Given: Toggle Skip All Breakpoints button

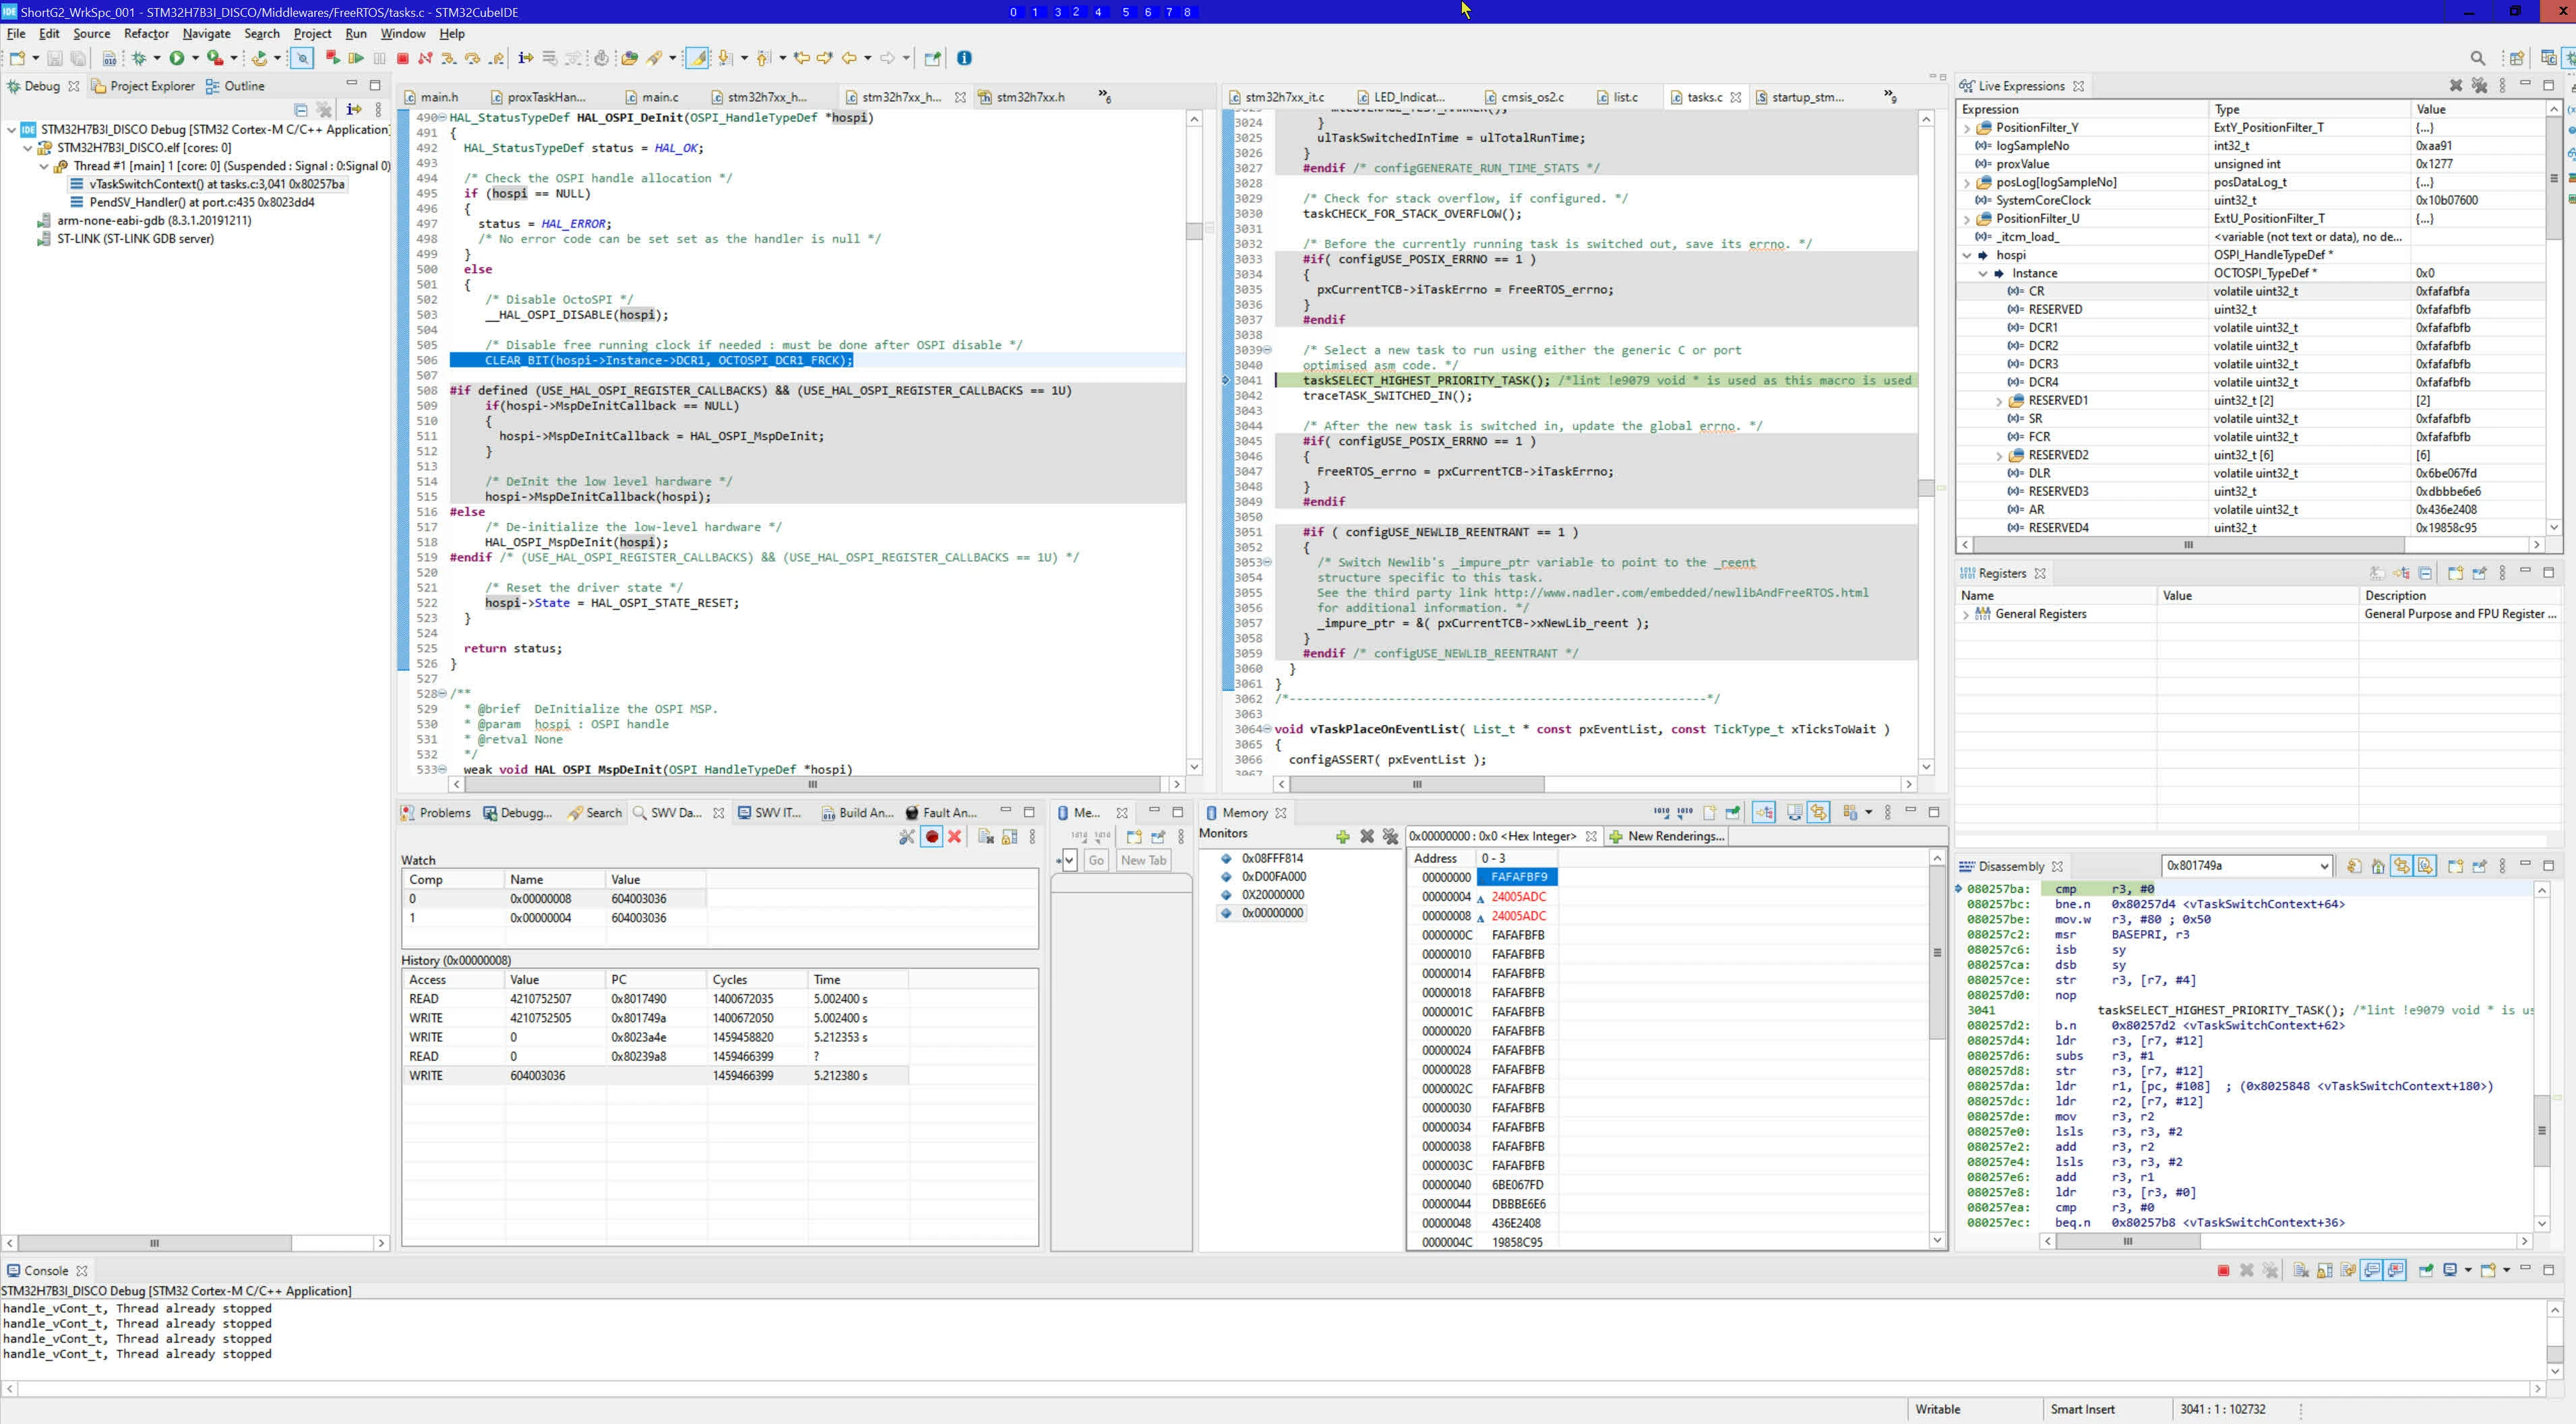Looking at the screenshot, I should tap(302, 58).
